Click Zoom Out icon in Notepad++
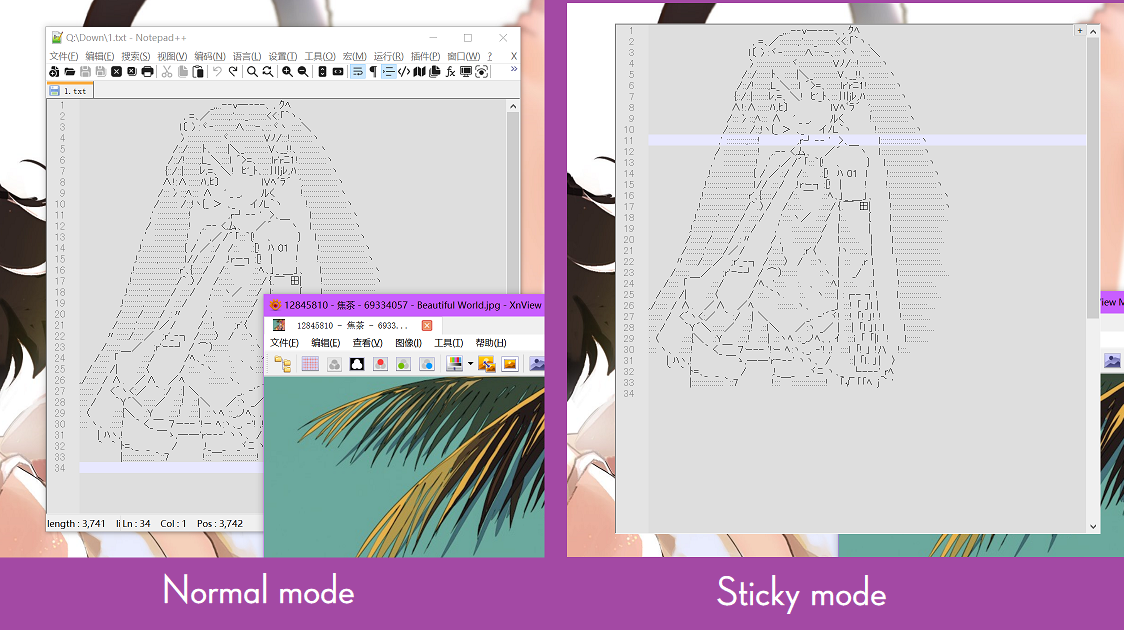1124x630 pixels. [303, 72]
